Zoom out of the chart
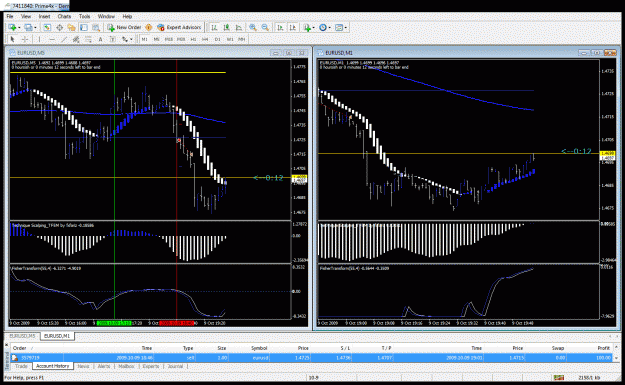This screenshot has height=385, width=625. (x=265, y=28)
